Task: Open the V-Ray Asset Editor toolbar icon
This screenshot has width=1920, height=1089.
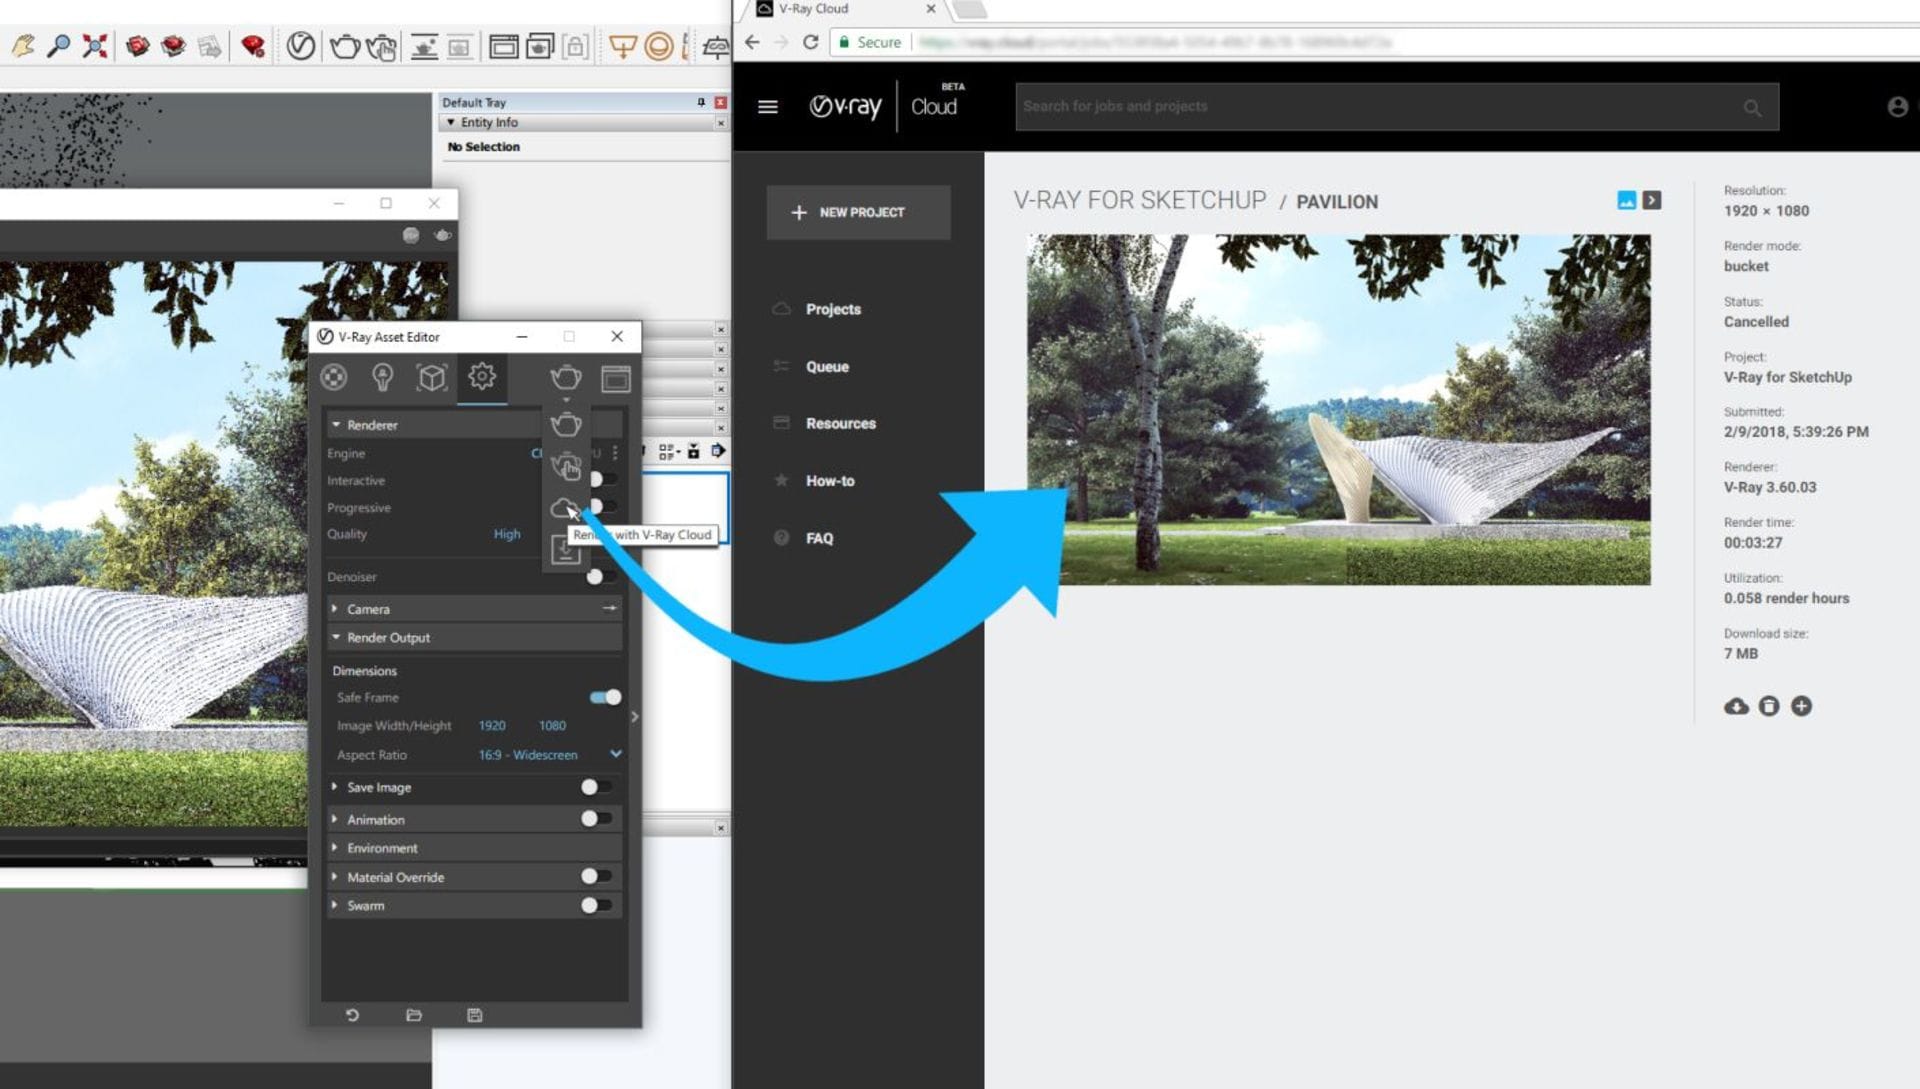Action: [x=300, y=46]
